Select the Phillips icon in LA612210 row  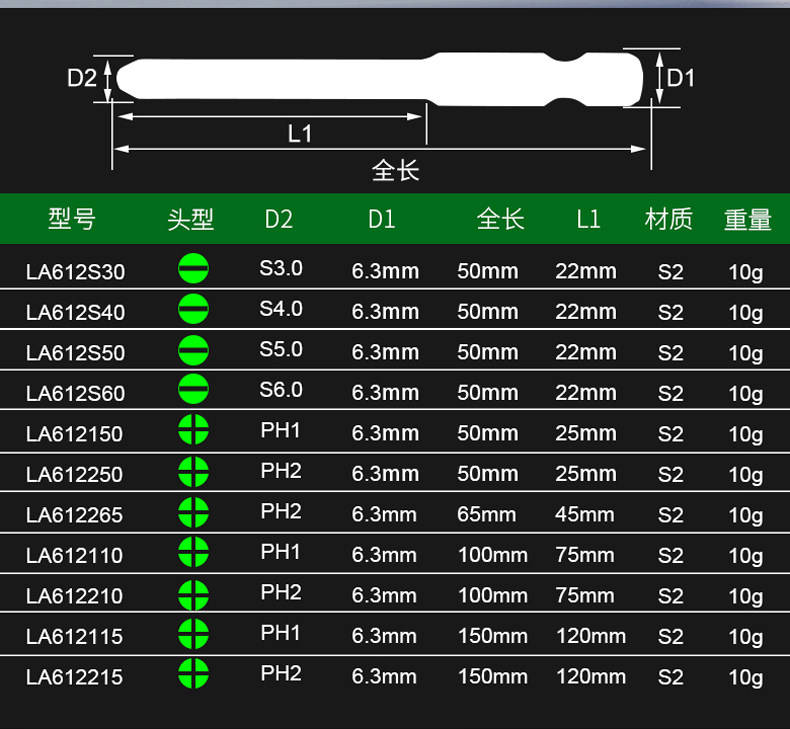pyautogui.click(x=193, y=594)
